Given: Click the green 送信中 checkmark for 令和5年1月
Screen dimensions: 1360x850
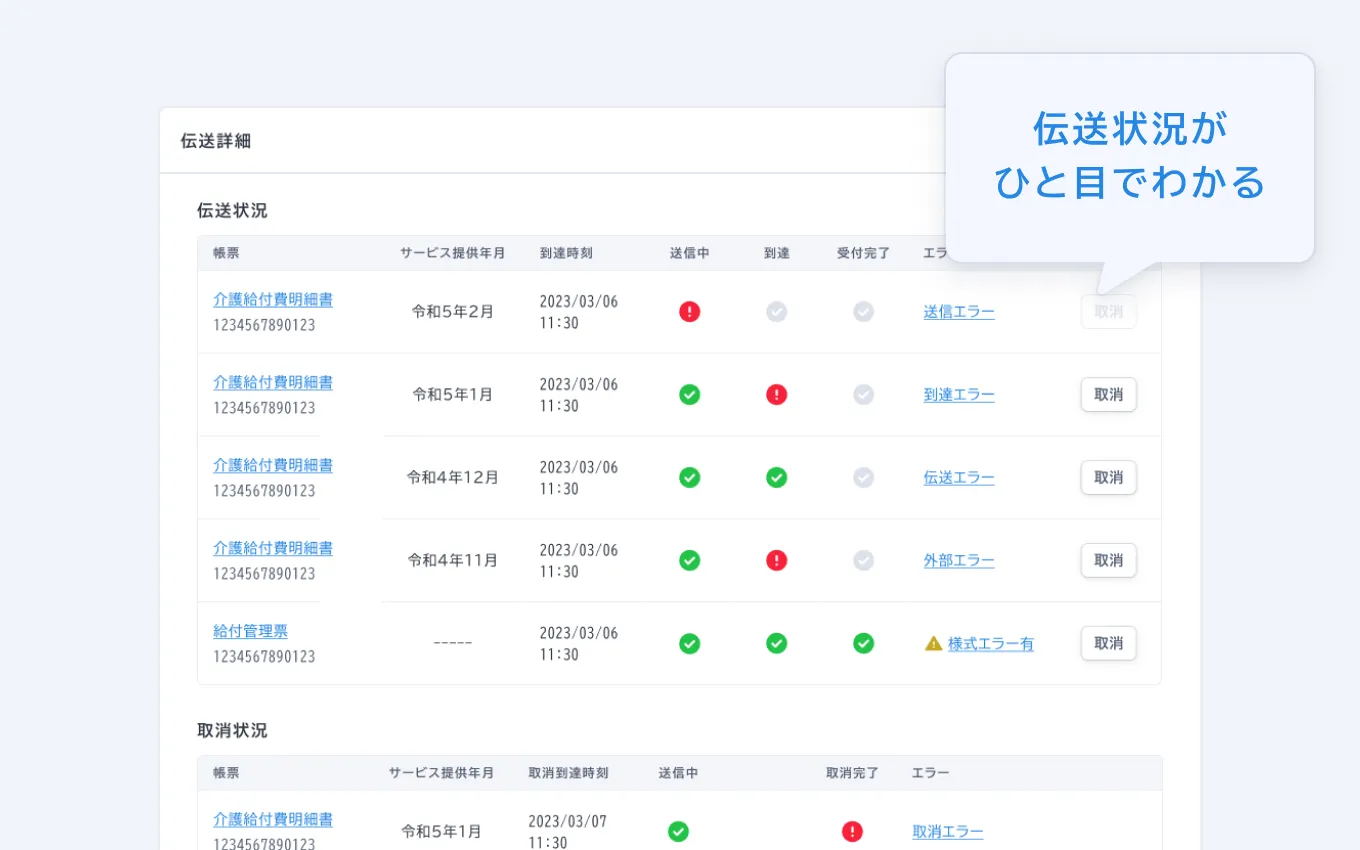Looking at the screenshot, I should (x=689, y=394).
